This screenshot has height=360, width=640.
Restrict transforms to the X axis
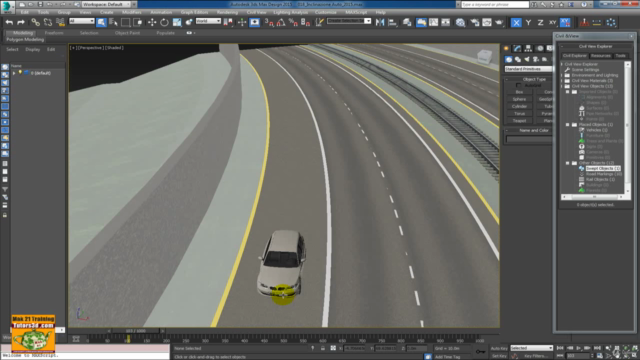tap(516, 22)
